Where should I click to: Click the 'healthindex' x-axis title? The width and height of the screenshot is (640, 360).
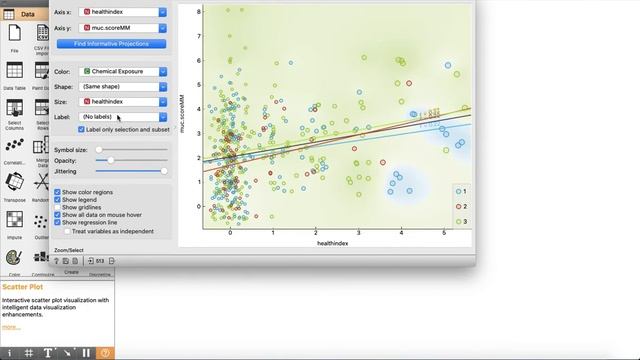pos(333,243)
